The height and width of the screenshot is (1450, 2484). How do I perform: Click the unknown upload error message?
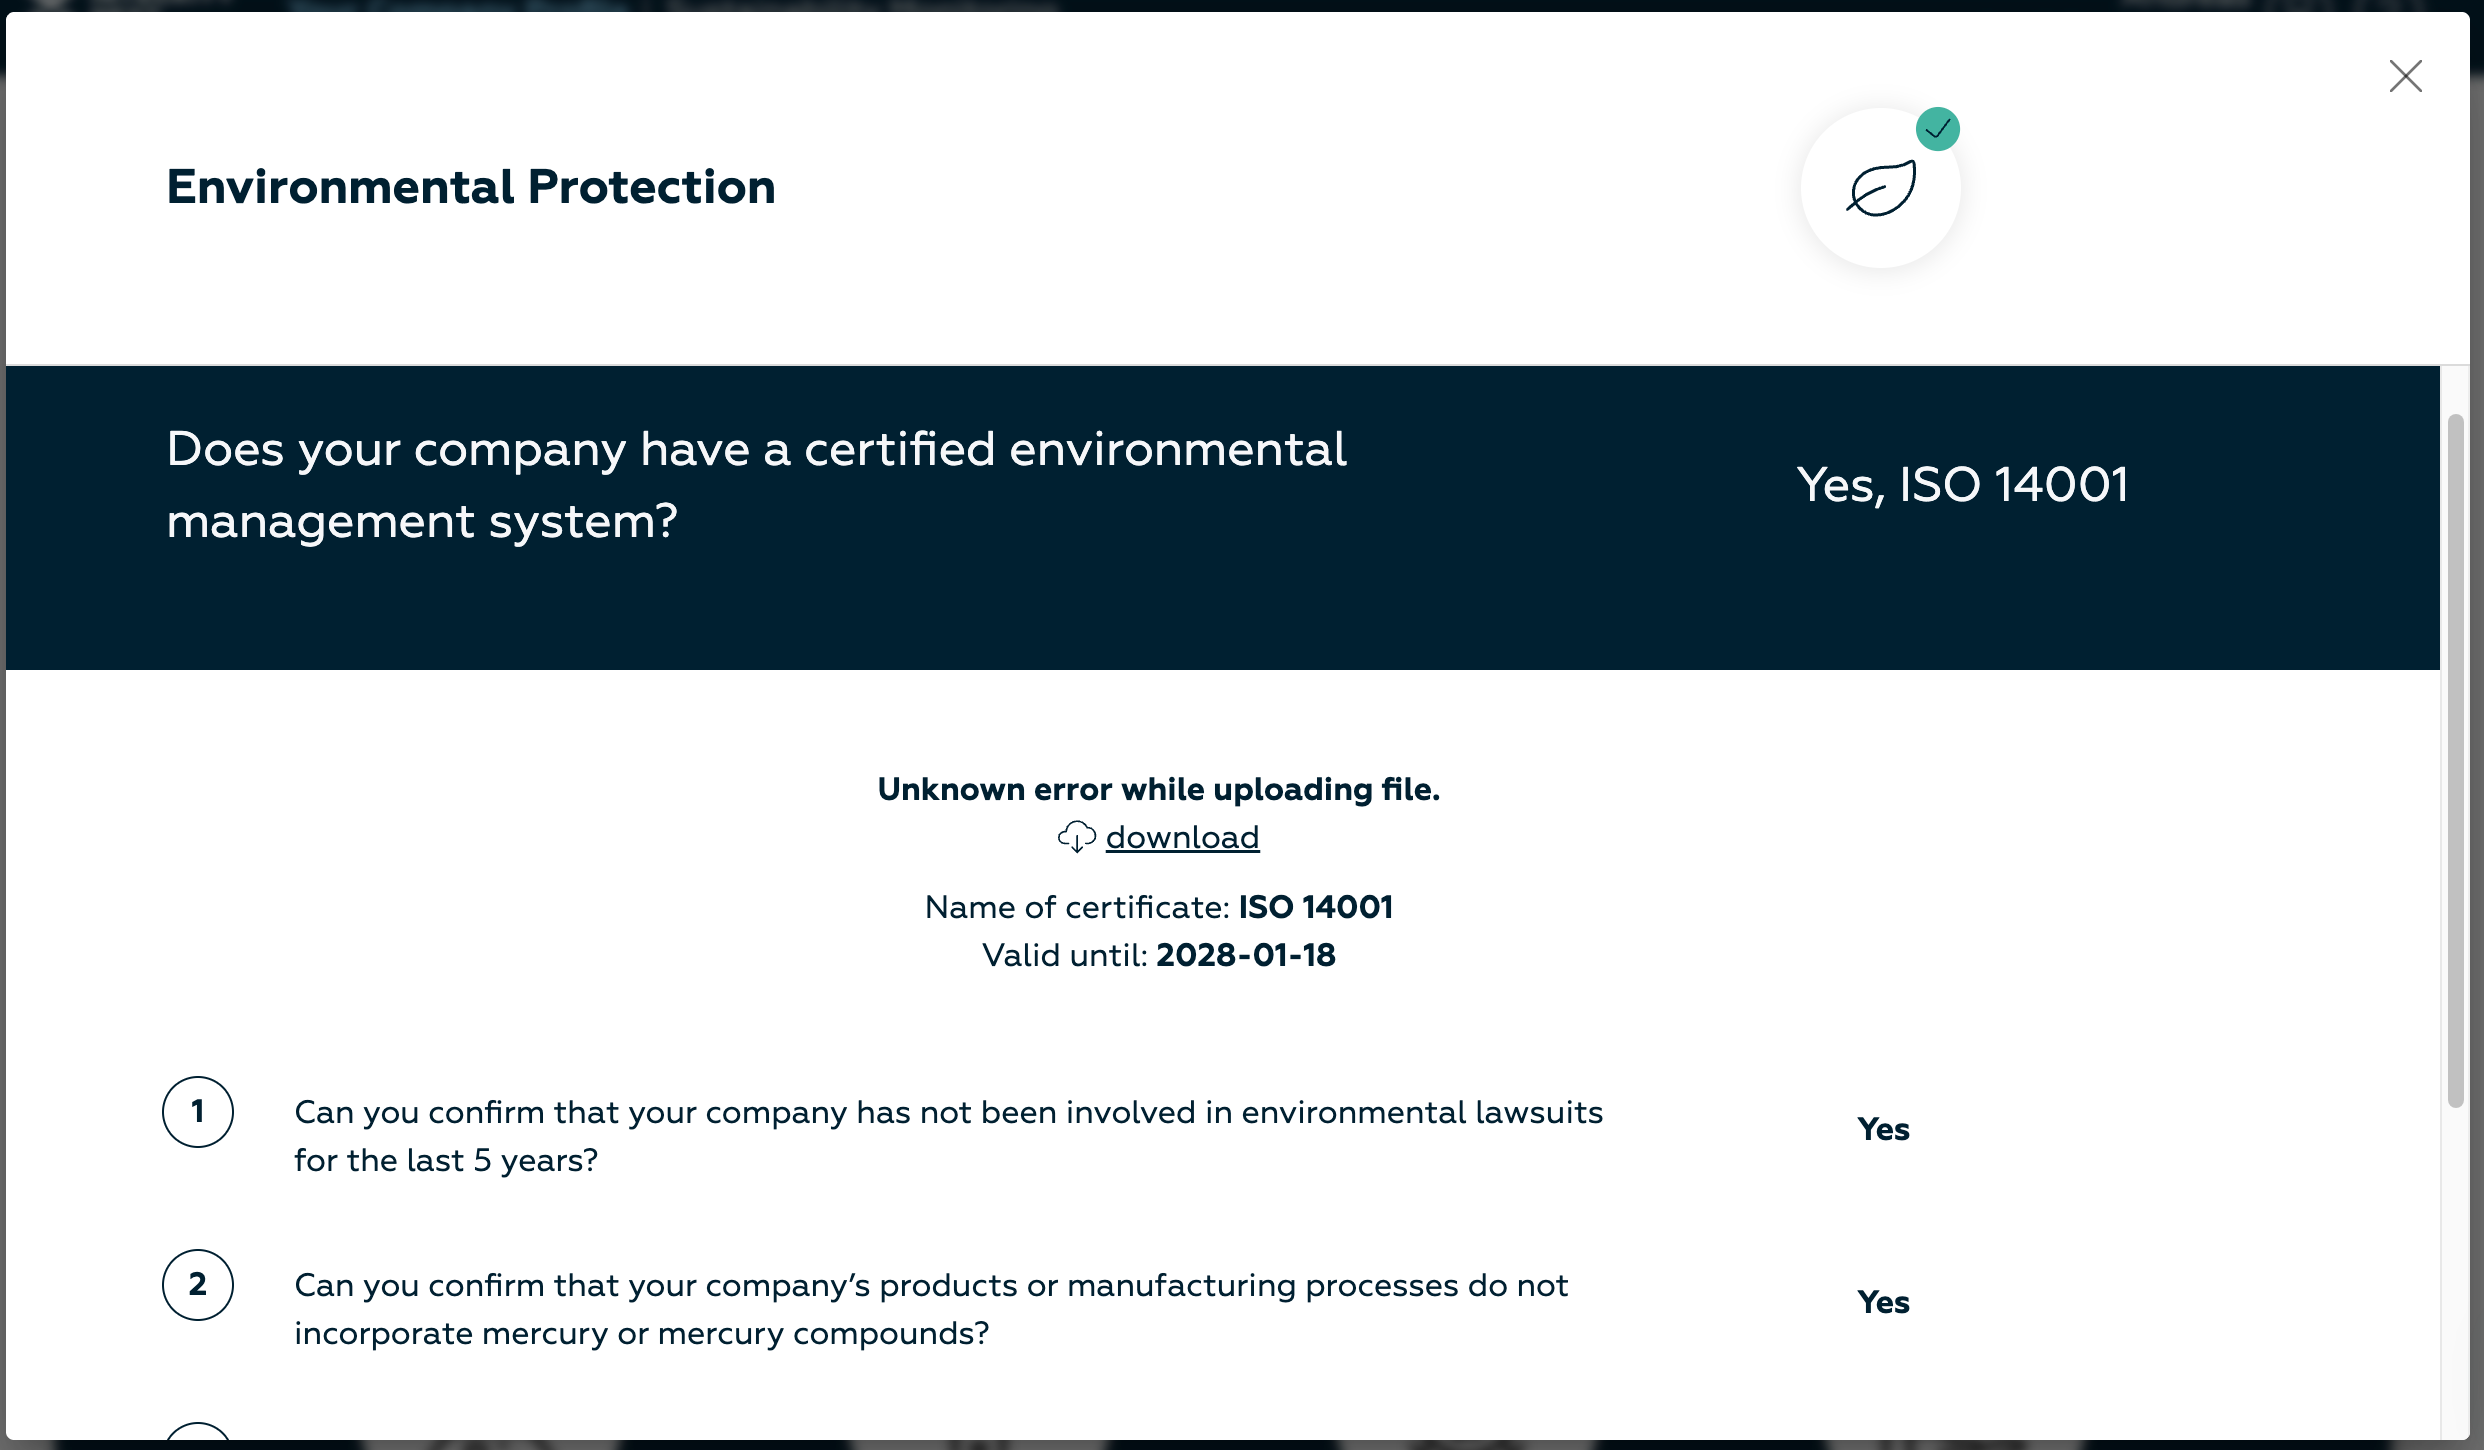pyautogui.click(x=1158, y=789)
